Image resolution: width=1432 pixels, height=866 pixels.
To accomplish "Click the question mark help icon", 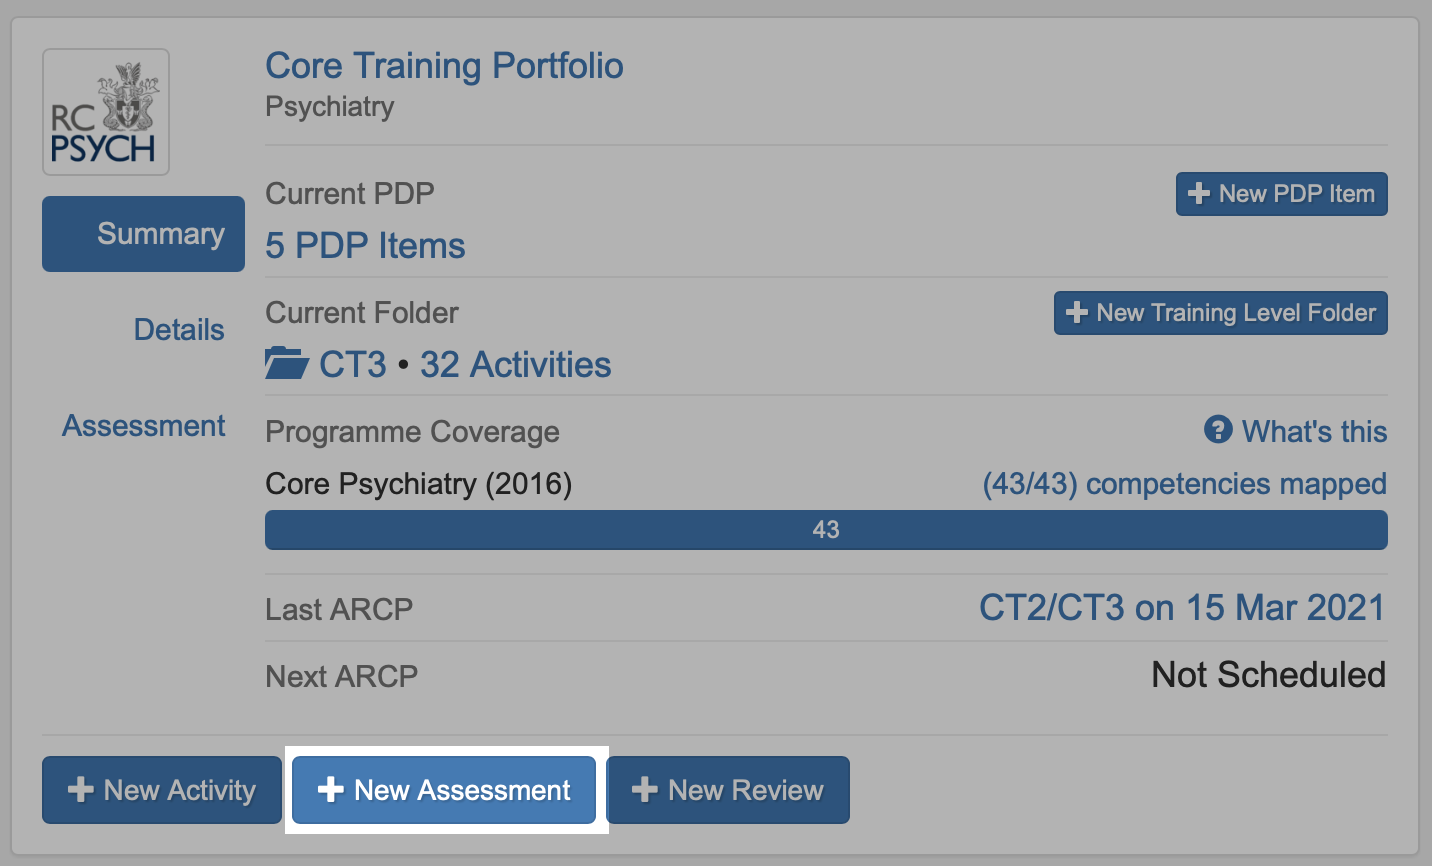I will 1218,430.
